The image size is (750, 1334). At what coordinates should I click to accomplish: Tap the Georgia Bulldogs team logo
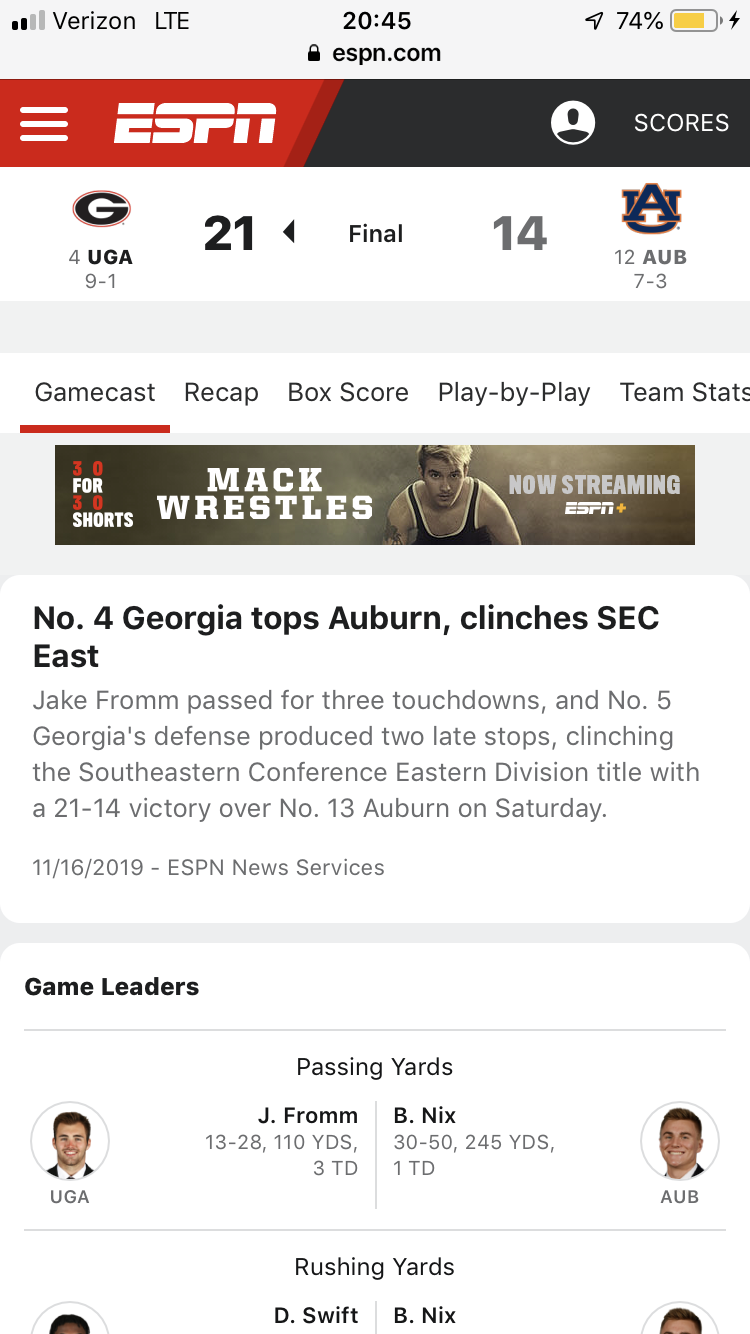click(101, 209)
